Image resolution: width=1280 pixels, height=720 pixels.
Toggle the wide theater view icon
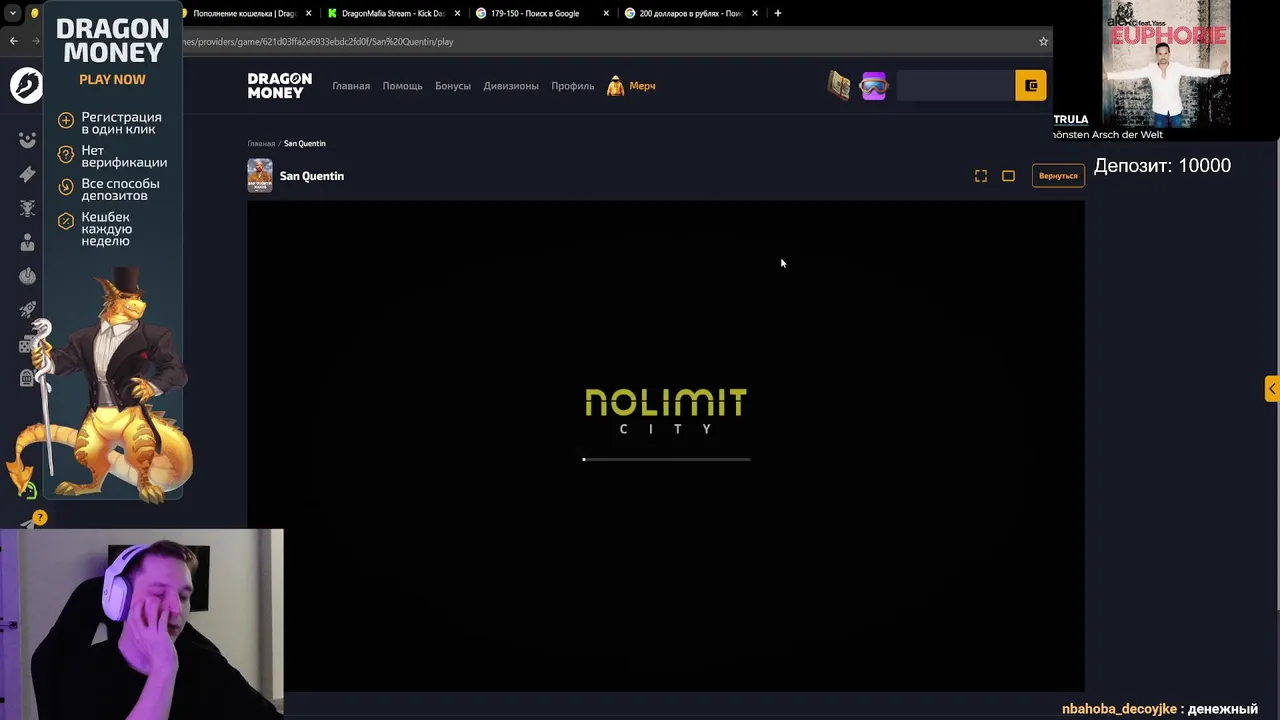pyautogui.click(x=1008, y=176)
